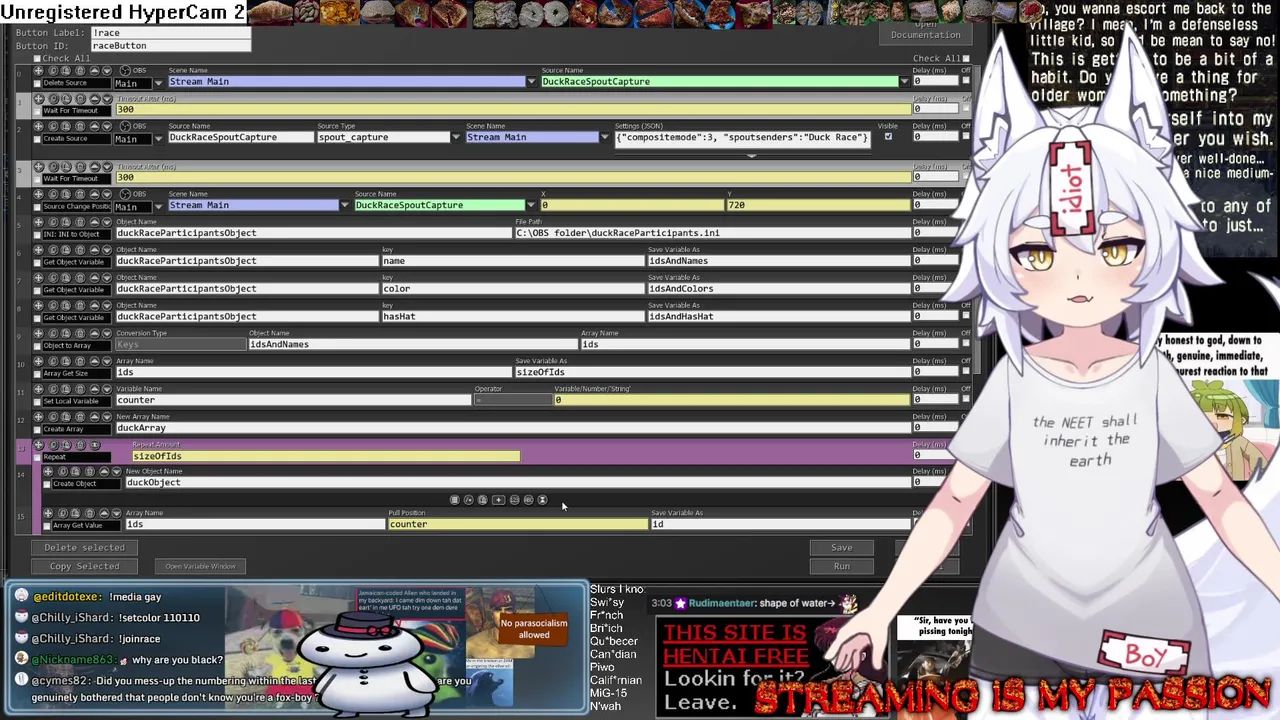
Task: Toggle the Off checkbox for the Delete Source row
Action: pos(966,80)
